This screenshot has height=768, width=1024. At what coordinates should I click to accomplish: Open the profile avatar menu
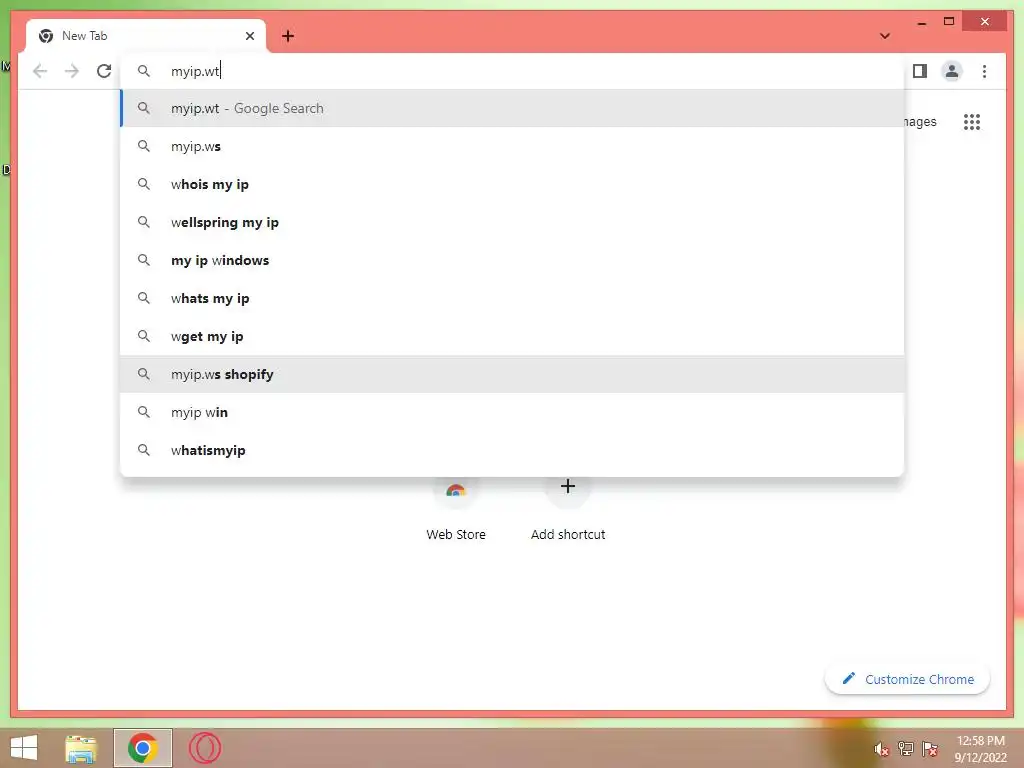tap(952, 71)
